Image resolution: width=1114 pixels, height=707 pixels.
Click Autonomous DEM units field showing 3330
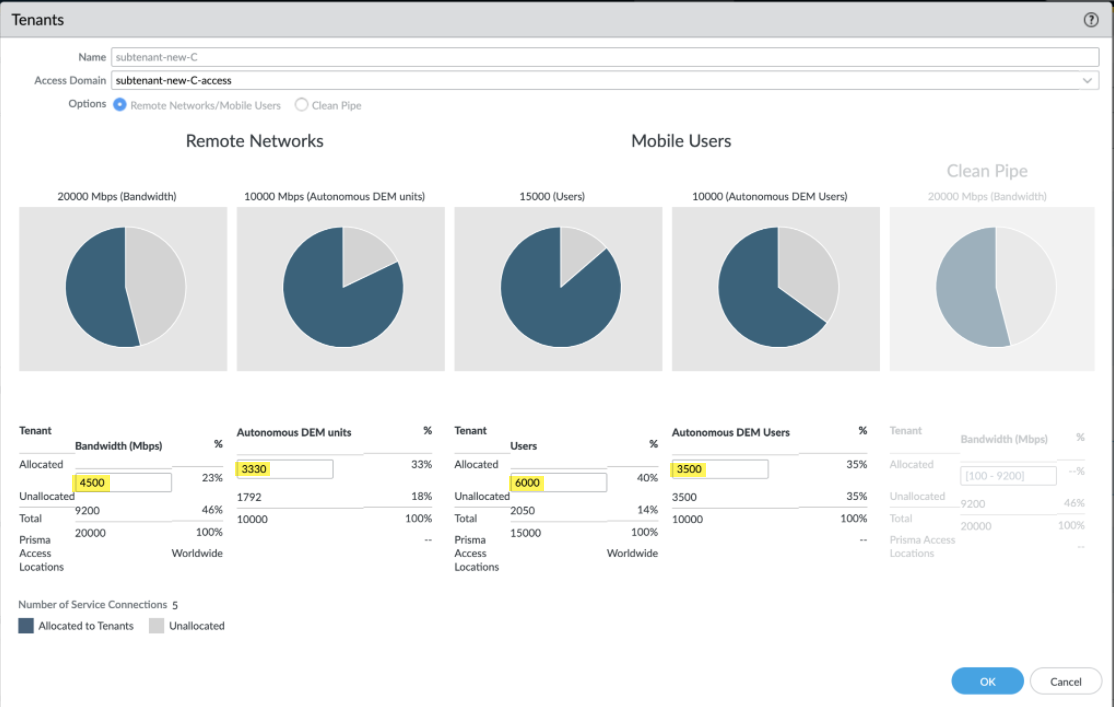285,469
